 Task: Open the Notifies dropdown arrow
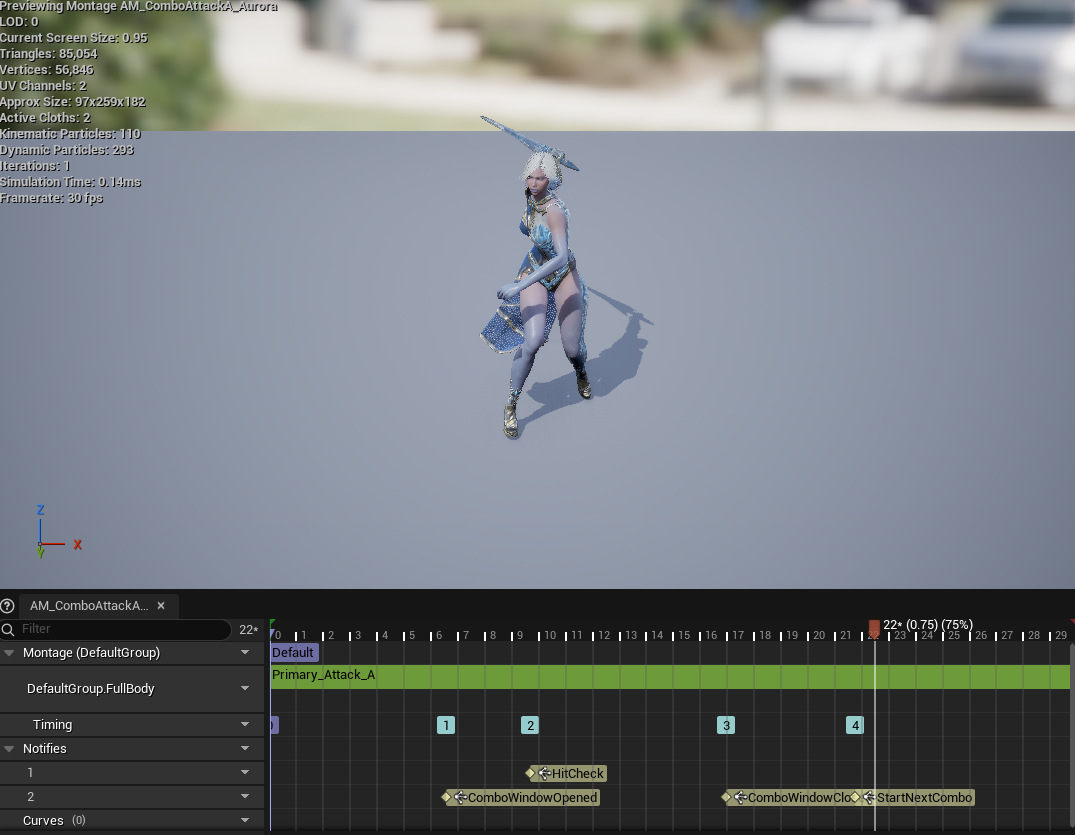pos(245,749)
